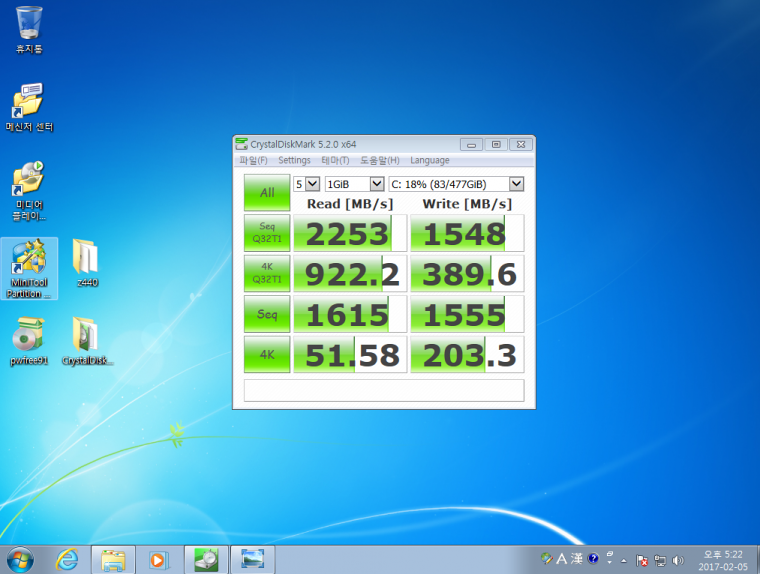Launch Internet Explorer from the taskbar
This screenshot has height=574, width=760.
pos(67,560)
